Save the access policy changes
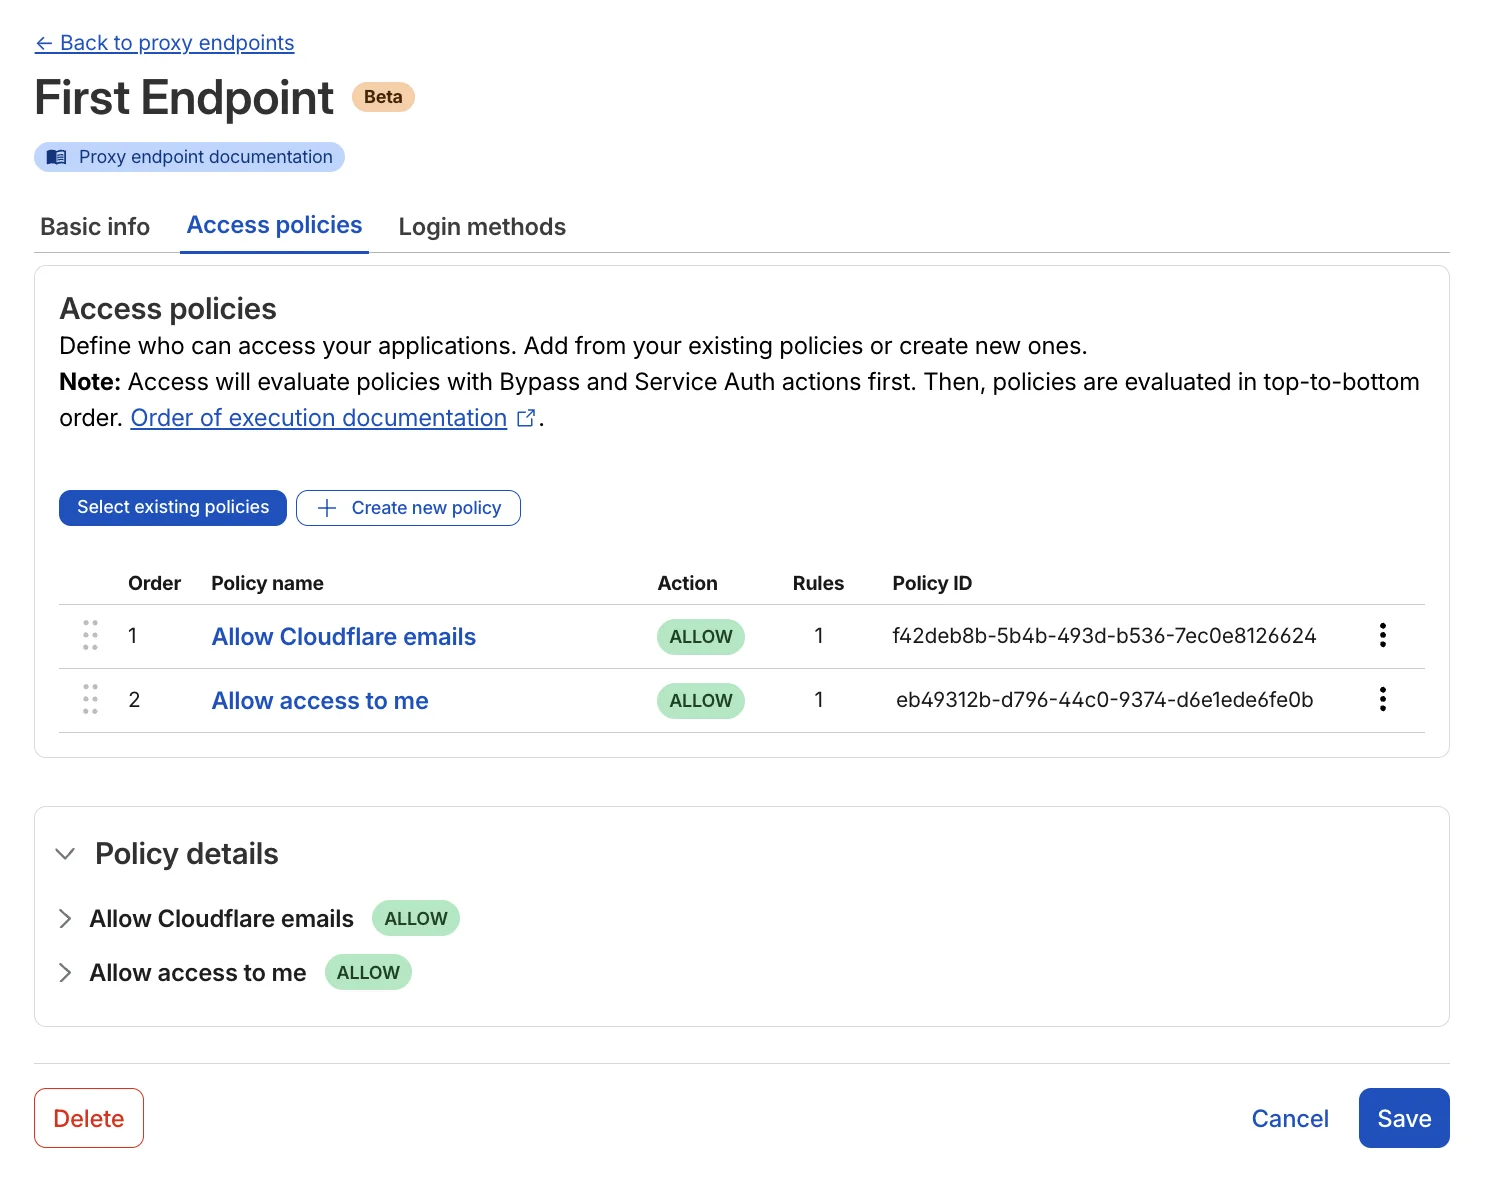1486x1190 pixels. tap(1404, 1118)
